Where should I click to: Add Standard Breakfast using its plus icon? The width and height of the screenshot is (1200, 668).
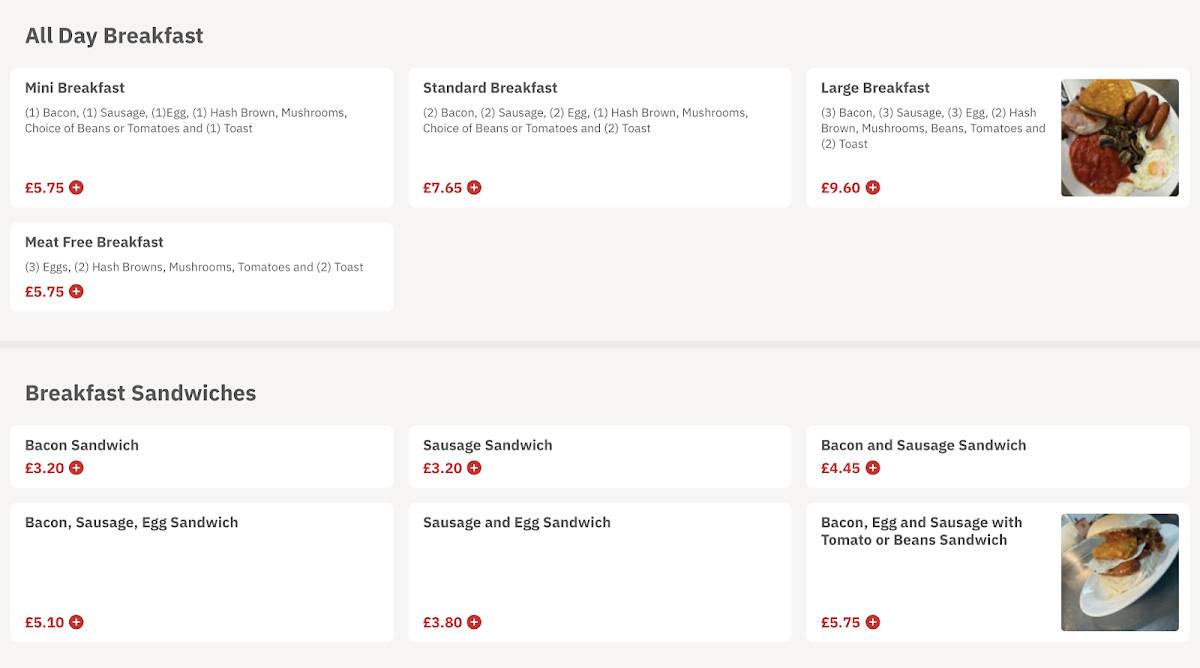474,187
